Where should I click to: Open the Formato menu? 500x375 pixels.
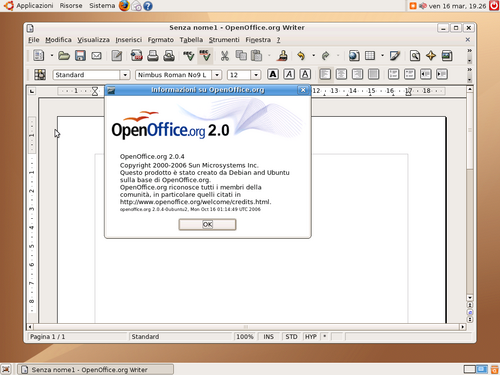click(161, 40)
